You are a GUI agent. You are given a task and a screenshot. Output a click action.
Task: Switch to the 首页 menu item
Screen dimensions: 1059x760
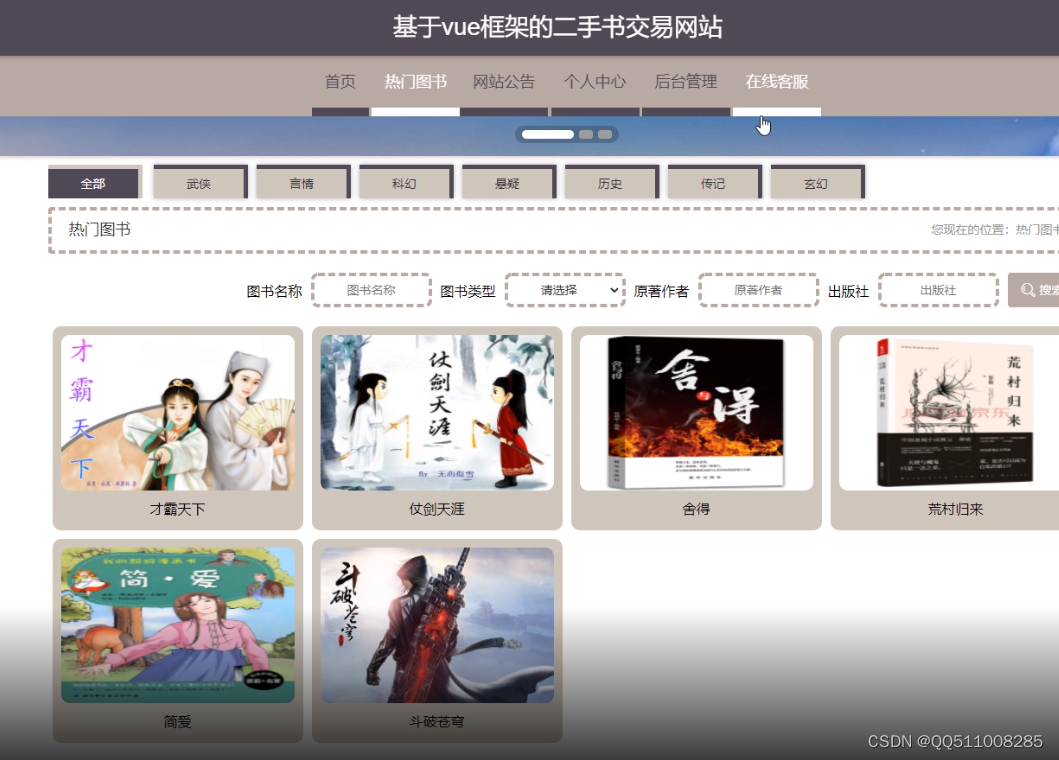339,83
